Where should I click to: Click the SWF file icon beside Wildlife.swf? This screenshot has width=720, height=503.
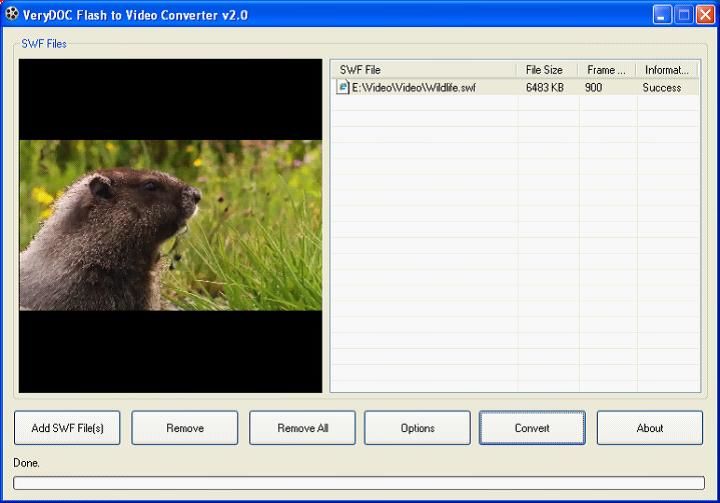(343, 87)
